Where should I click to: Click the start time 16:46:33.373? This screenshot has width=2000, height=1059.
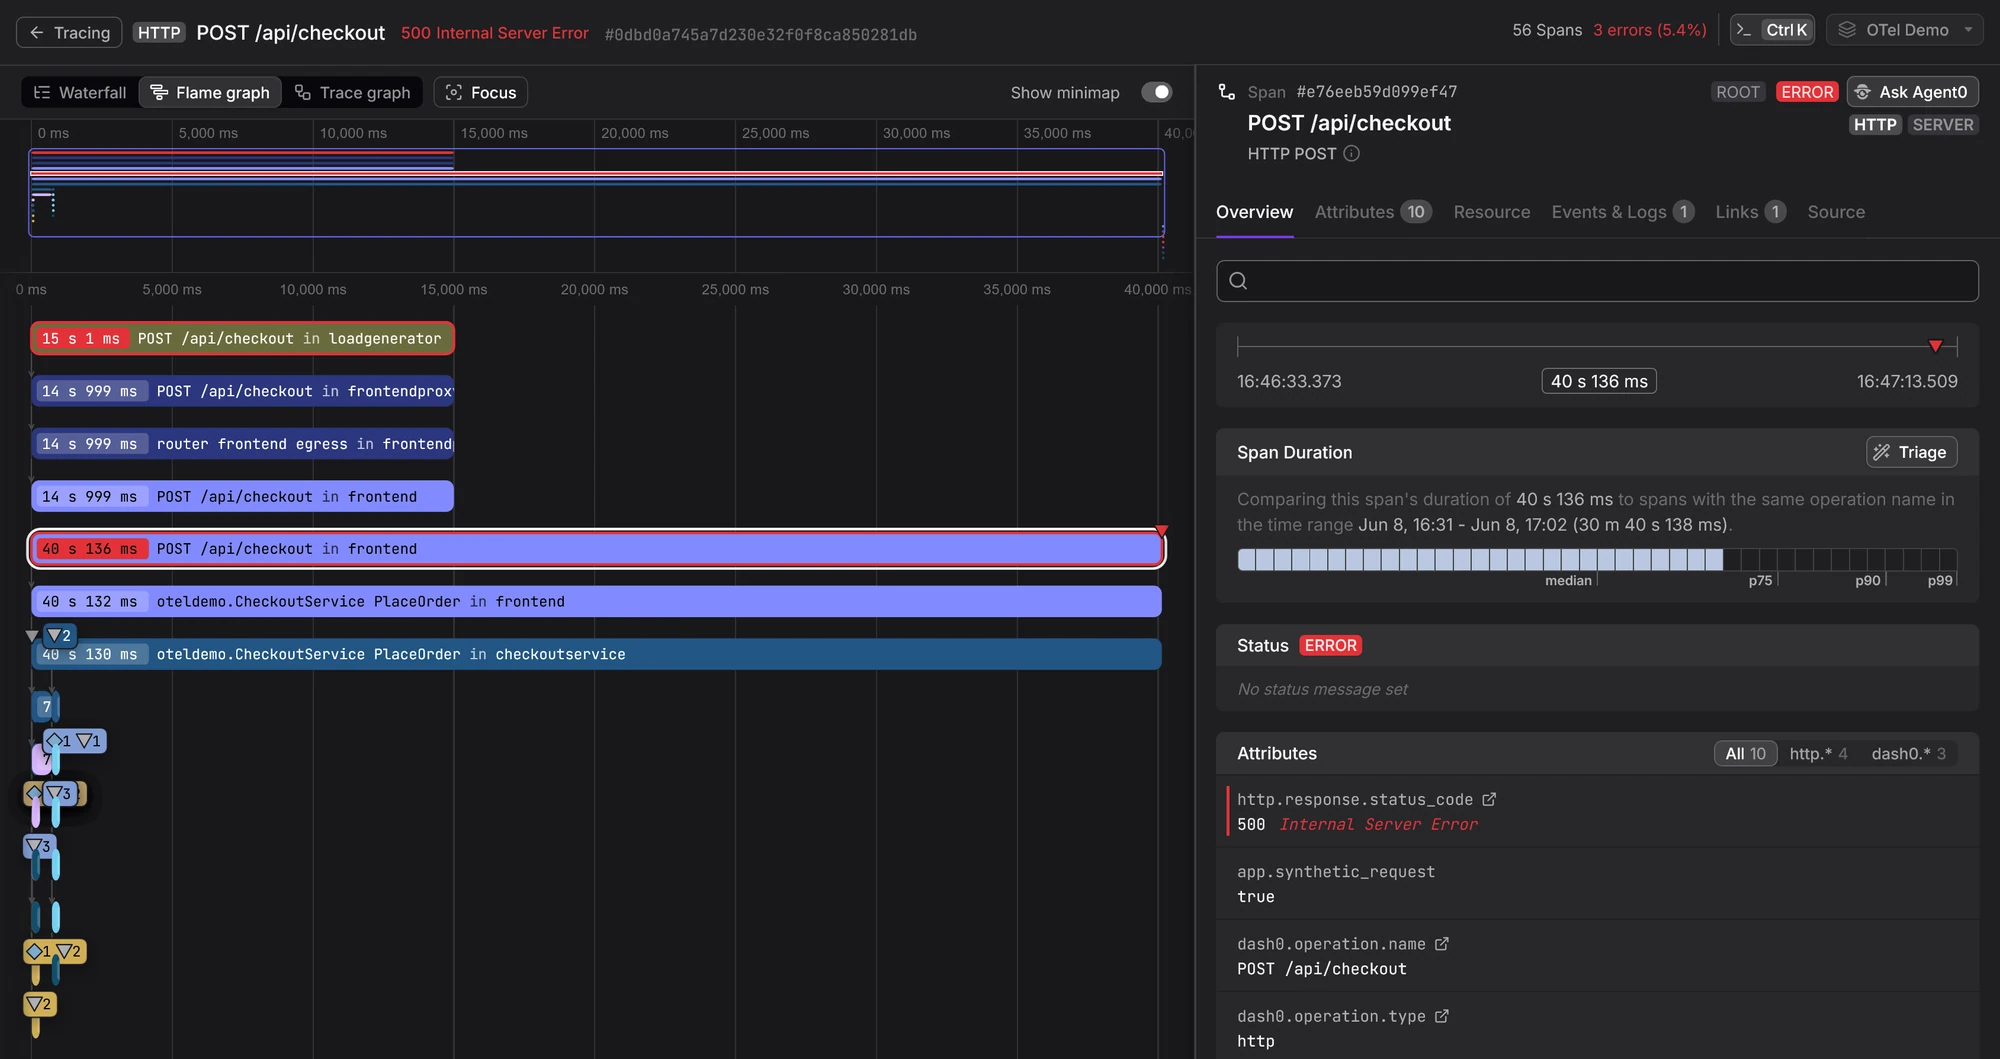(x=1289, y=381)
